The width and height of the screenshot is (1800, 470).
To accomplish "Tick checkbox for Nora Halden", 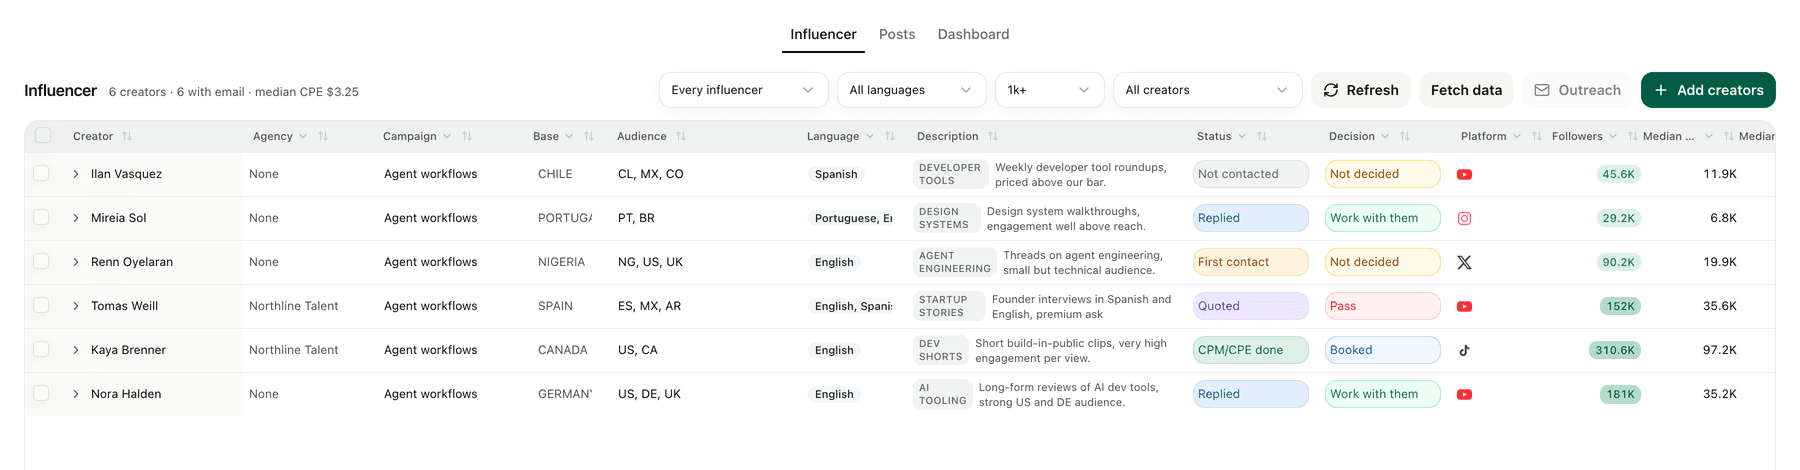I will click(41, 393).
